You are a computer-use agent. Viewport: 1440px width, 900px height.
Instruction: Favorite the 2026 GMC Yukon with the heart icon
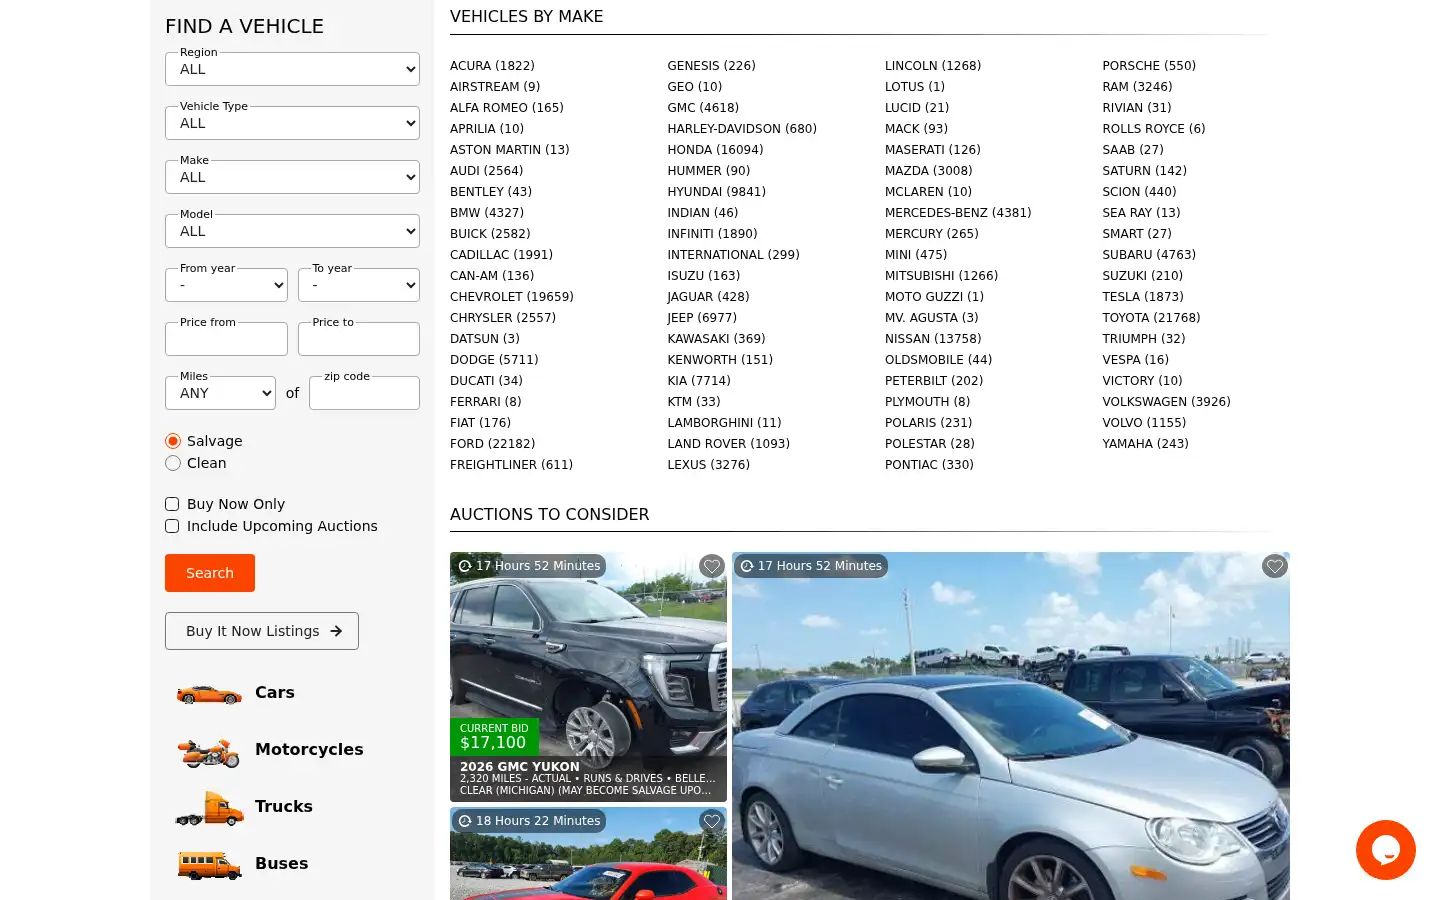[712, 566]
